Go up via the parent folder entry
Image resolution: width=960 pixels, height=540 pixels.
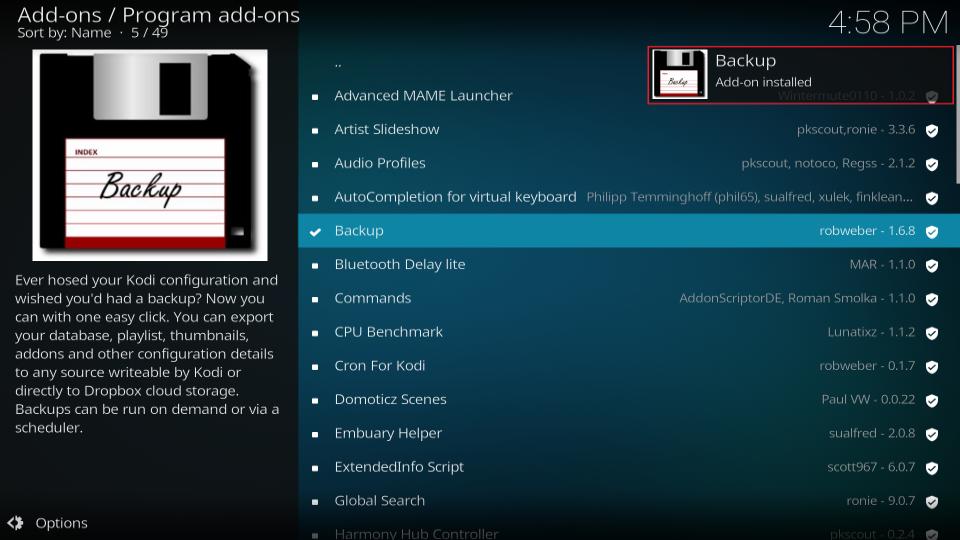[338, 64]
